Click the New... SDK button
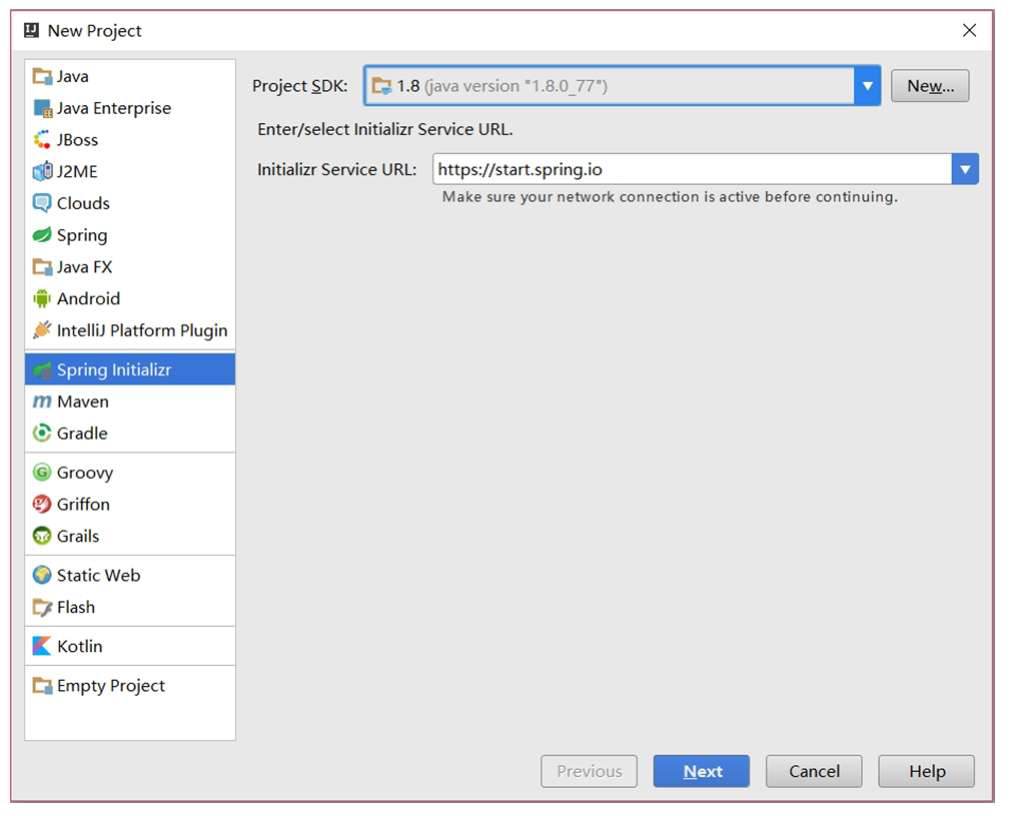 930,86
